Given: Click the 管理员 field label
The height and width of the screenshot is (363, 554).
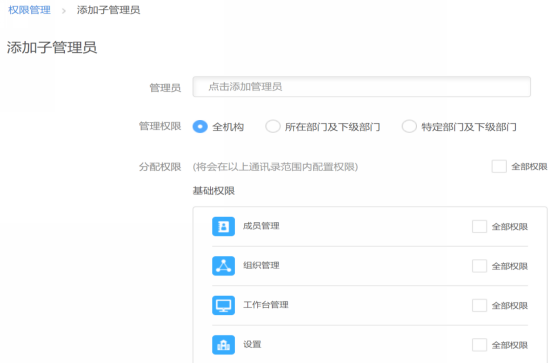Looking at the screenshot, I should click(165, 87).
